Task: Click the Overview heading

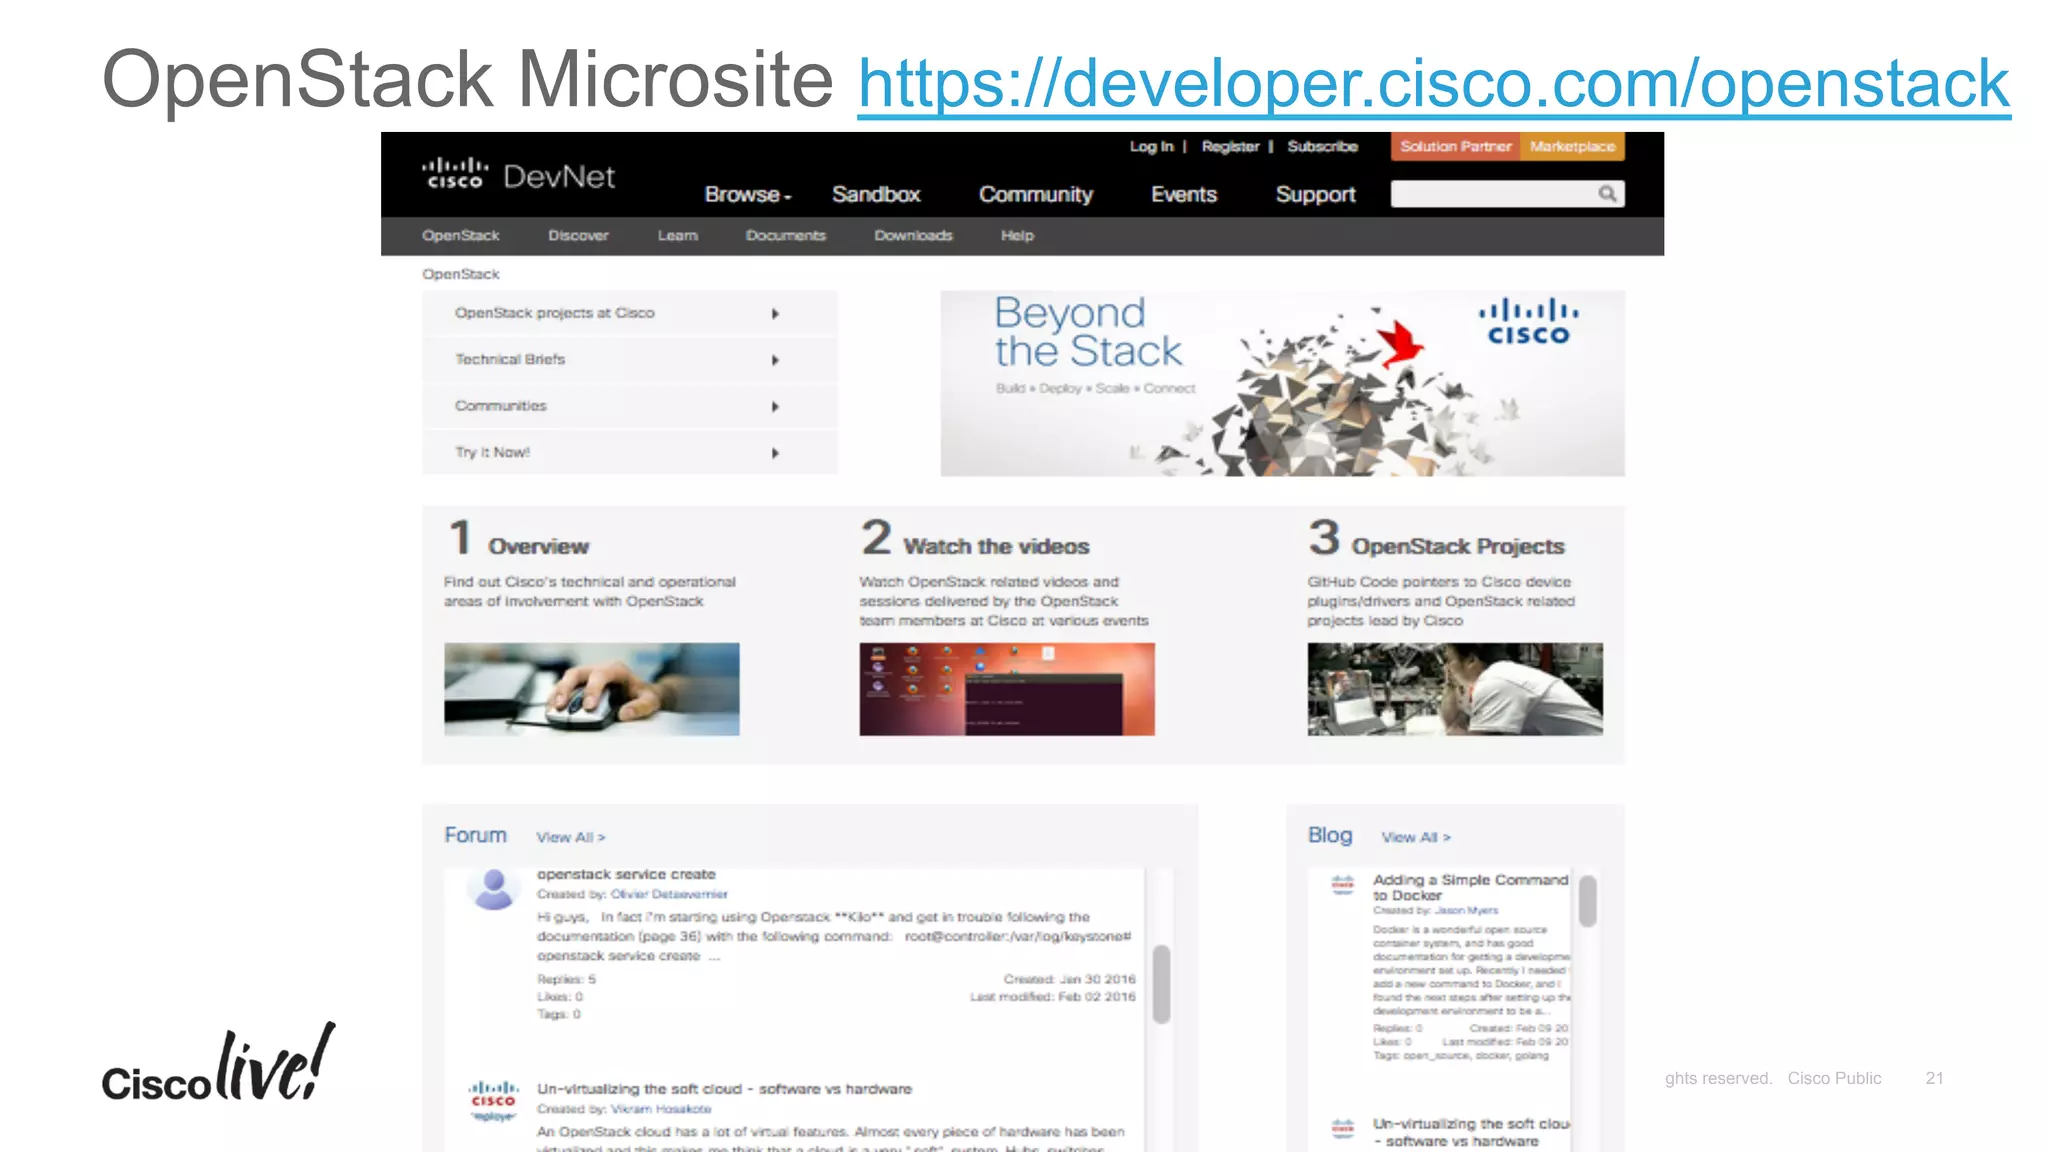Action: [538, 546]
